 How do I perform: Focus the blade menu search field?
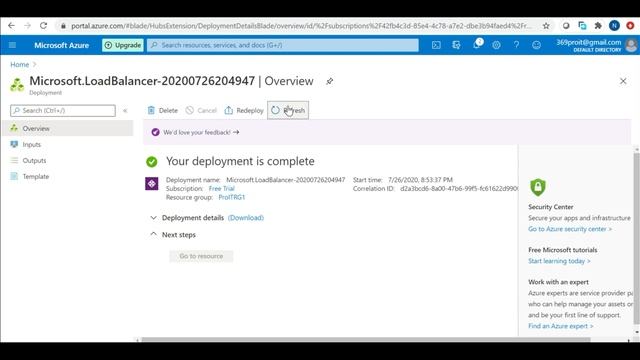click(63, 111)
